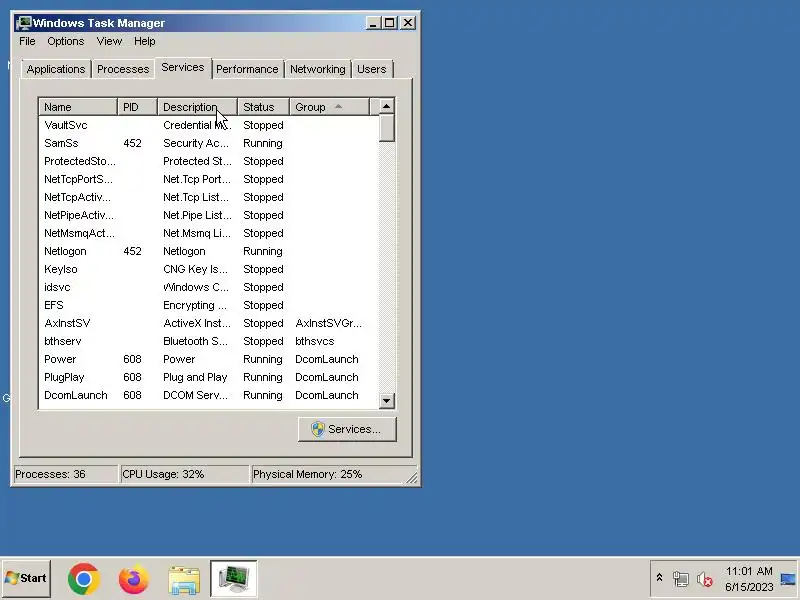Click the Show desktop icon in tray
This screenshot has width=800, height=600.
click(x=788, y=579)
